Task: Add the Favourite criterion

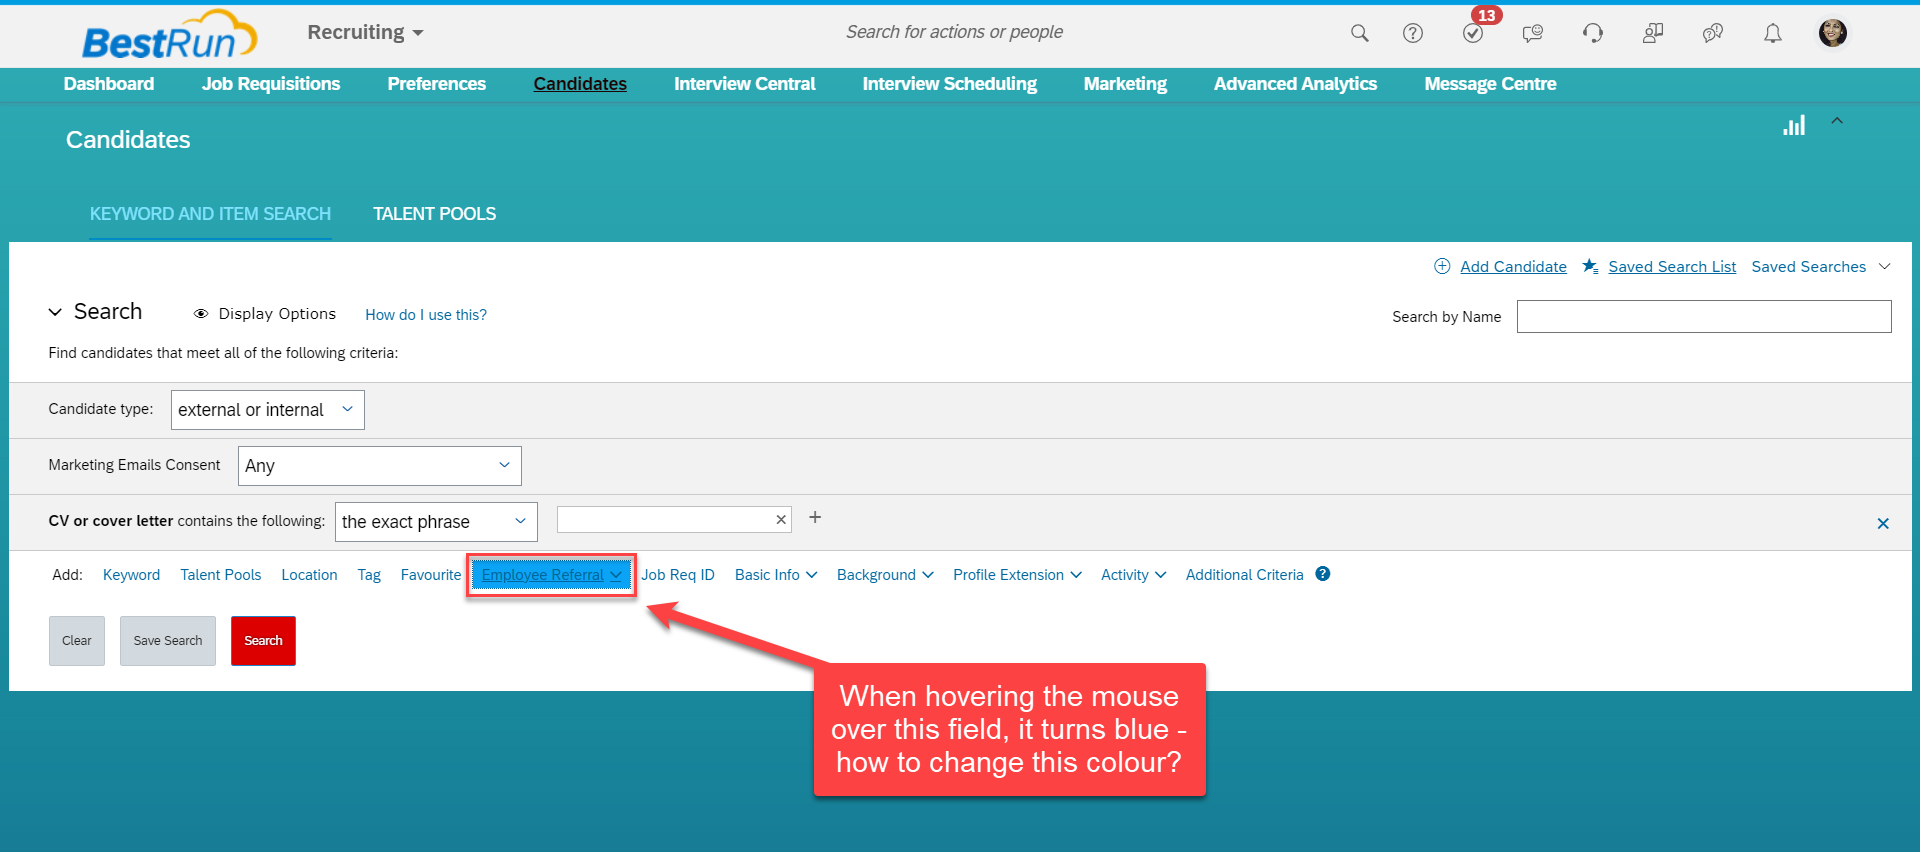Action: click(431, 575)
